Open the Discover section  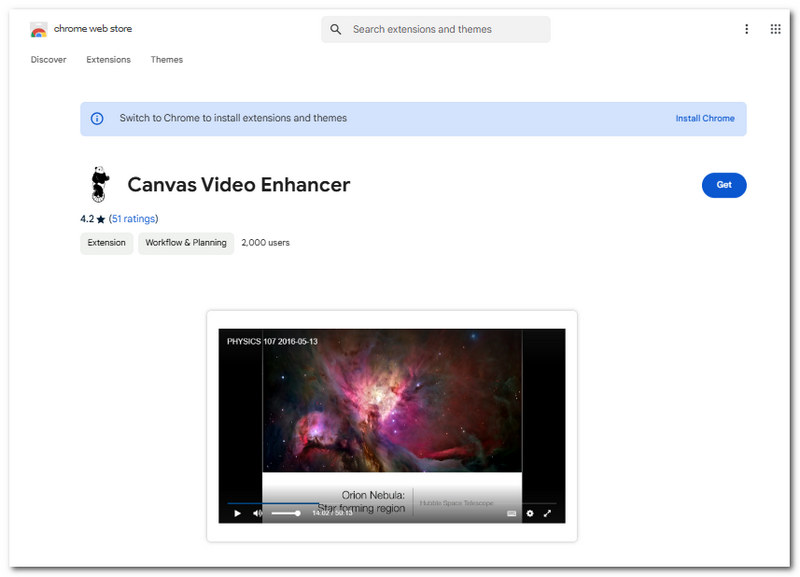pos(48,60)
